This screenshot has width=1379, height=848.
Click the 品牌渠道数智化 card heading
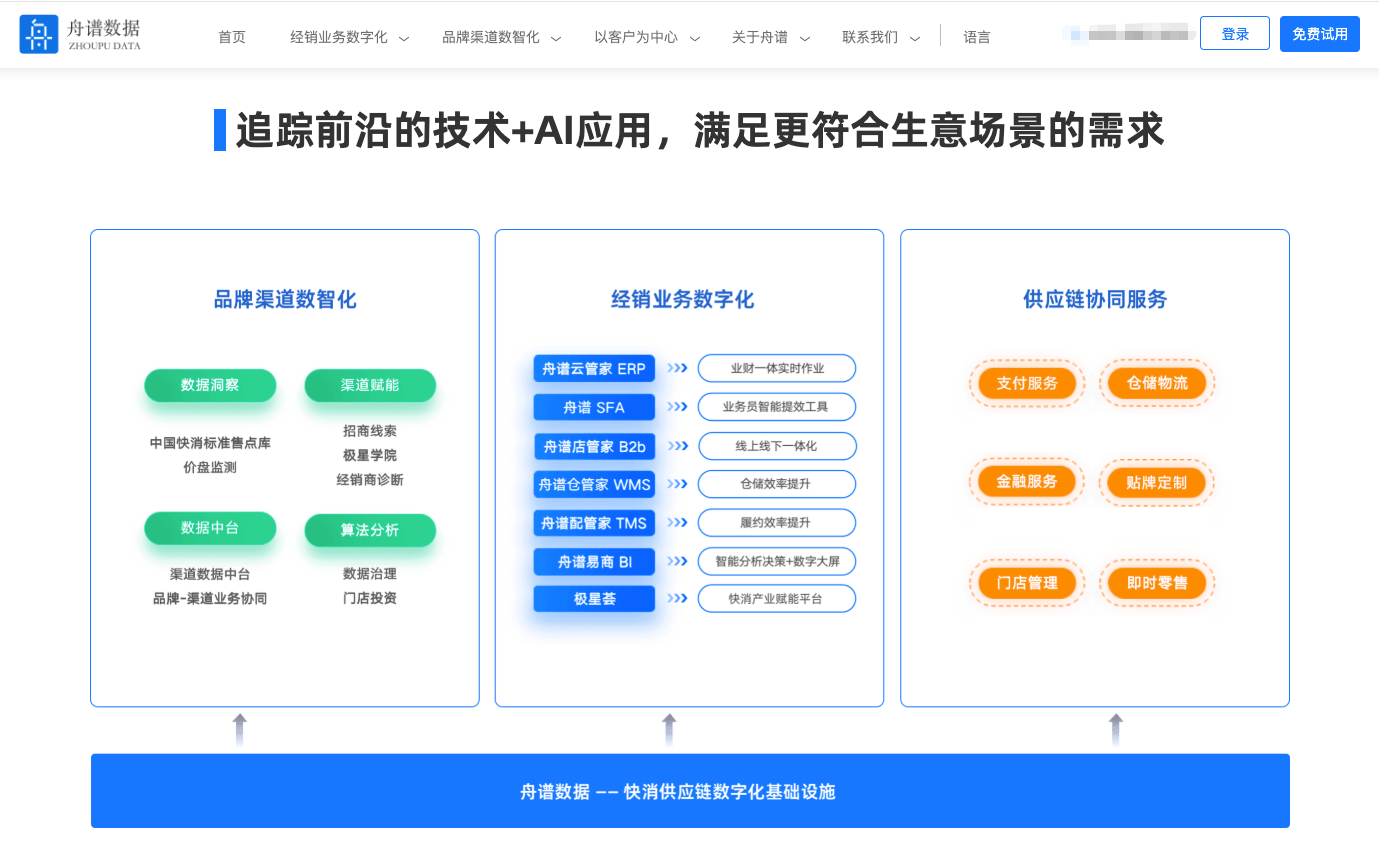(285, 299)
